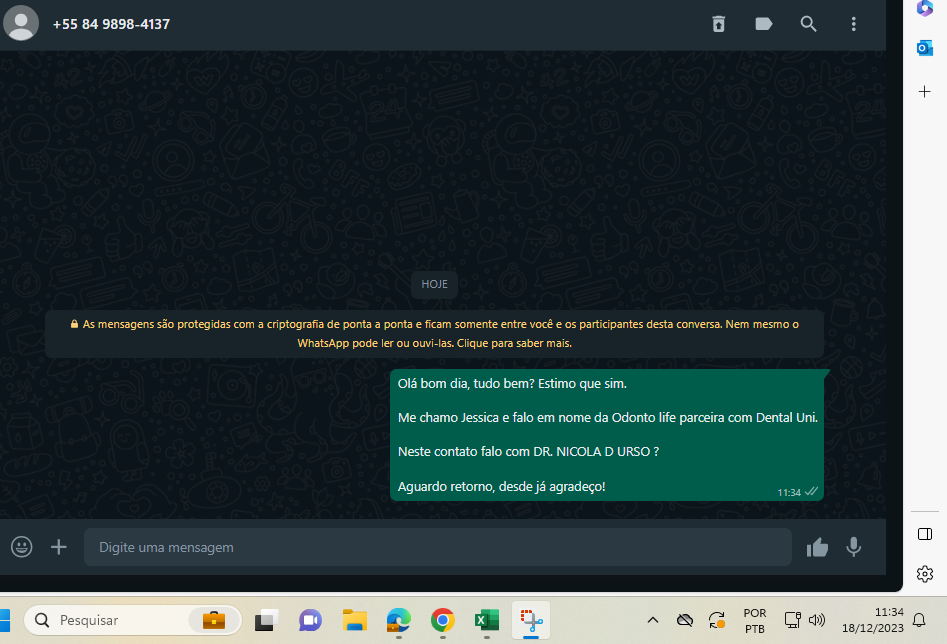This screenshot has height=644, width=947.
Task: Add a new app to Edge sidebar
Action: point(925,92)
